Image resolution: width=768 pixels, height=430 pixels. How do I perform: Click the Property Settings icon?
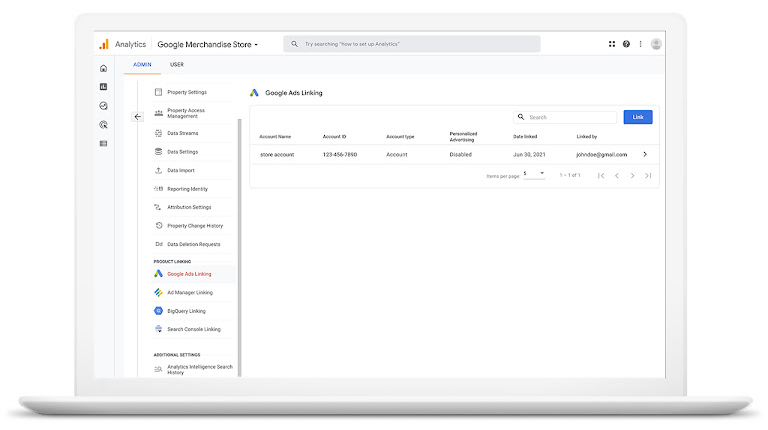158,92
